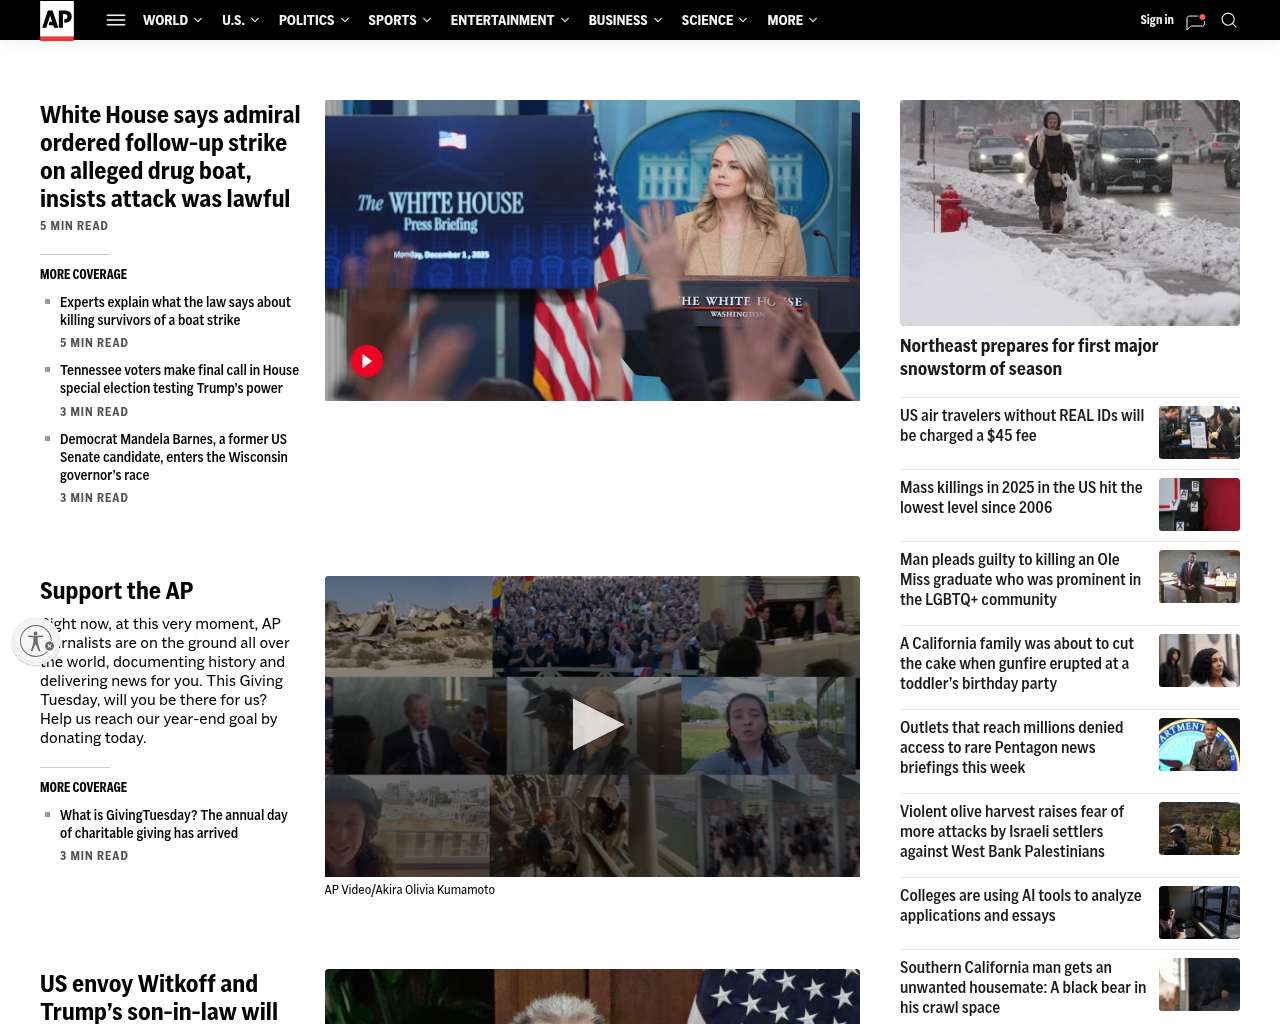Viewport: 1280px width, 1024px height.
Task: Open the search magnifier icon
Action: pyautogui.click(x=1229, y=20)
